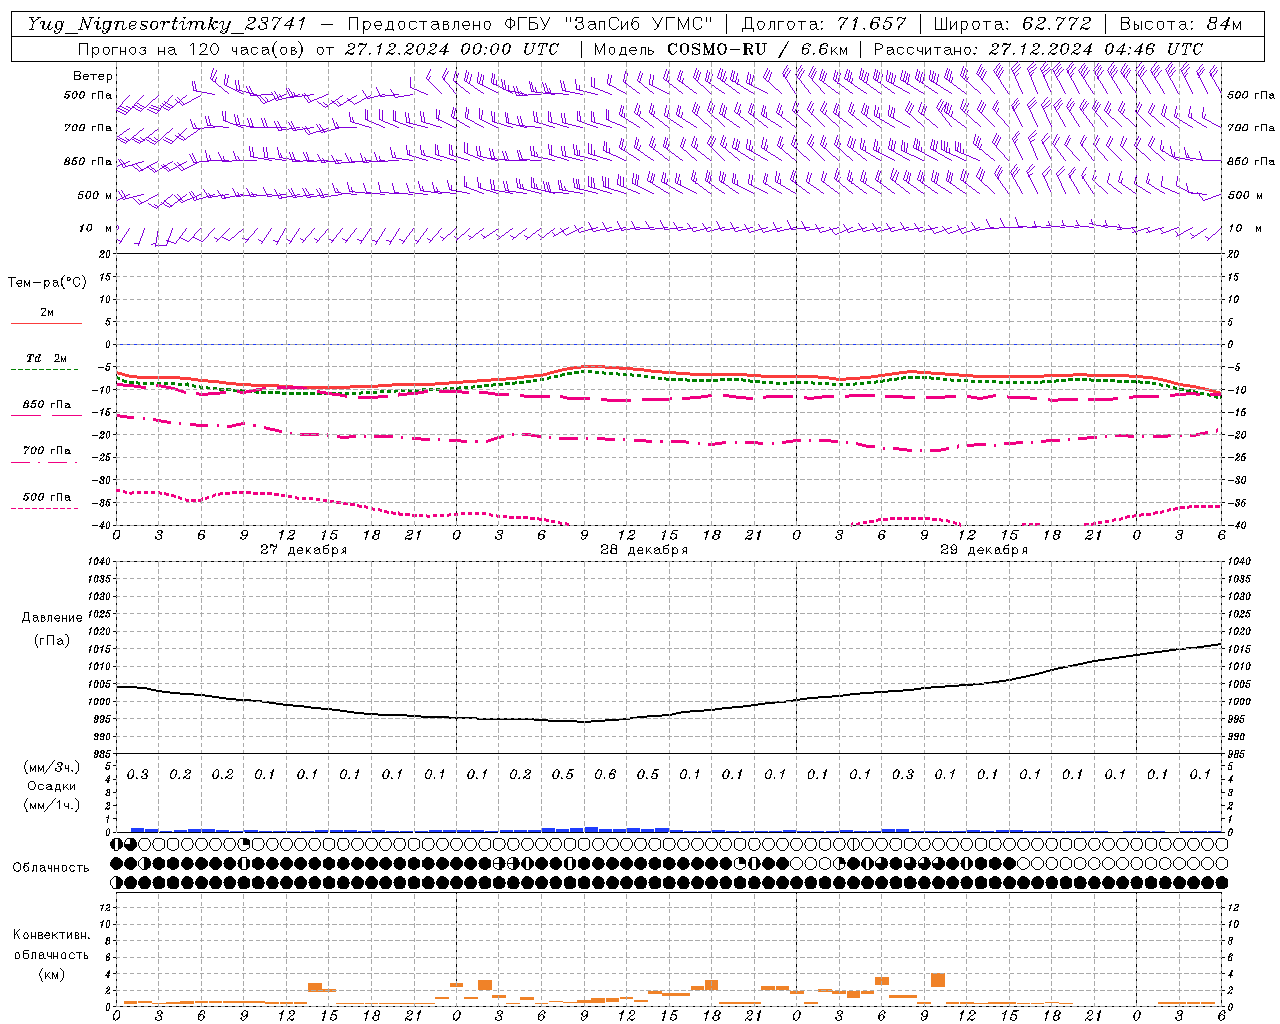
Task: Click the 985 tick on right pressure axis
Action: click(1238, 754)
